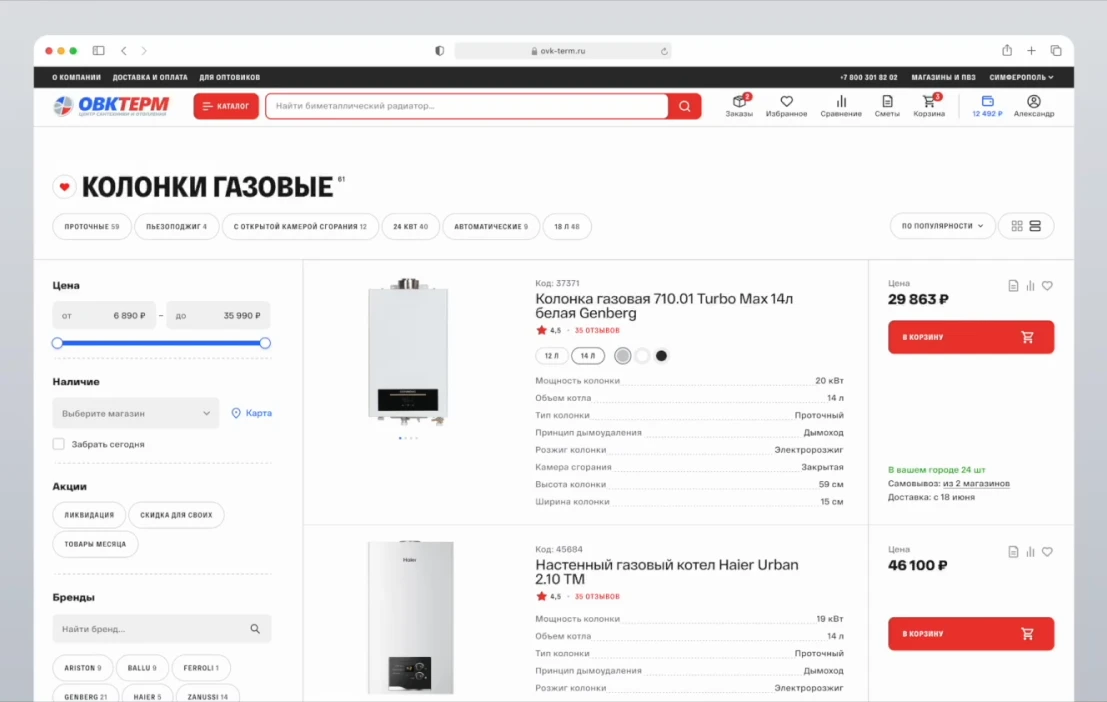
Task: Reload the ovk-term.ru page
Action: click(664, 51)
